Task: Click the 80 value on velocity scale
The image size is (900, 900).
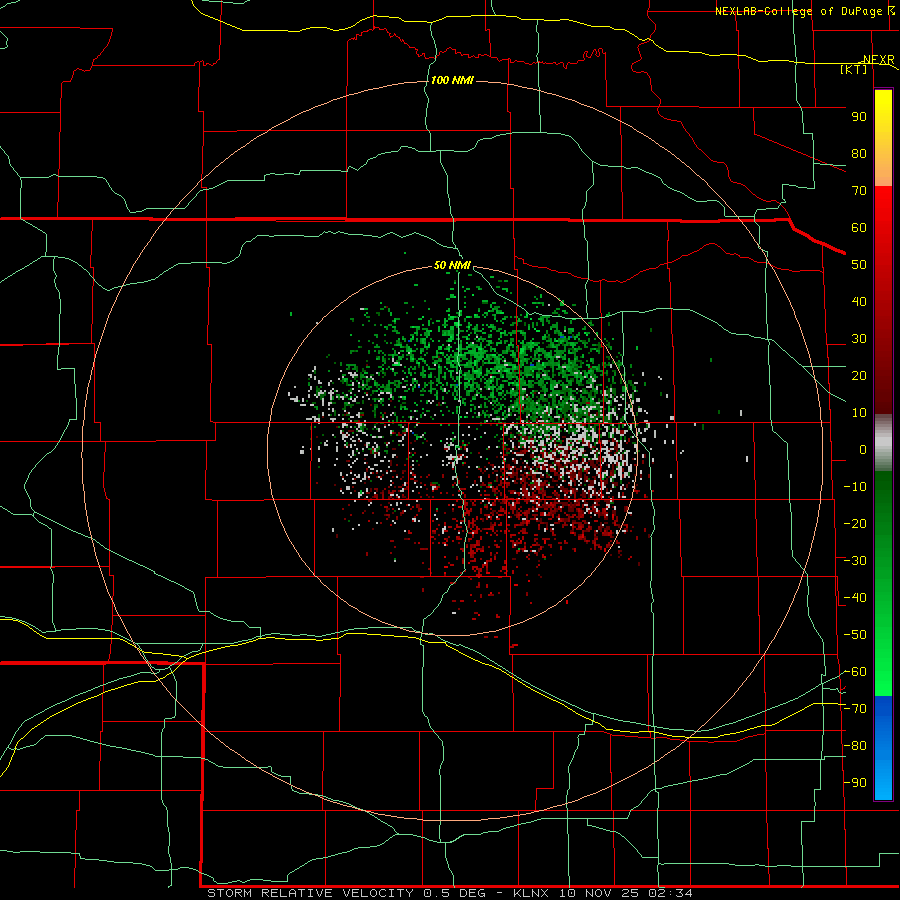Action: coord(859,154)
